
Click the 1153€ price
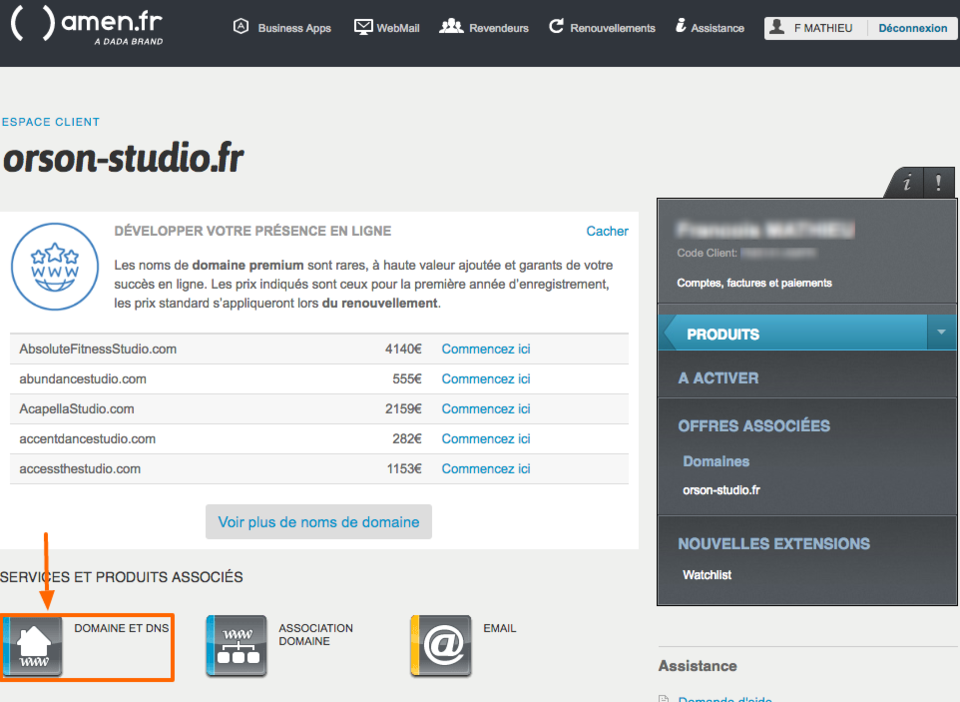point(404,469)
